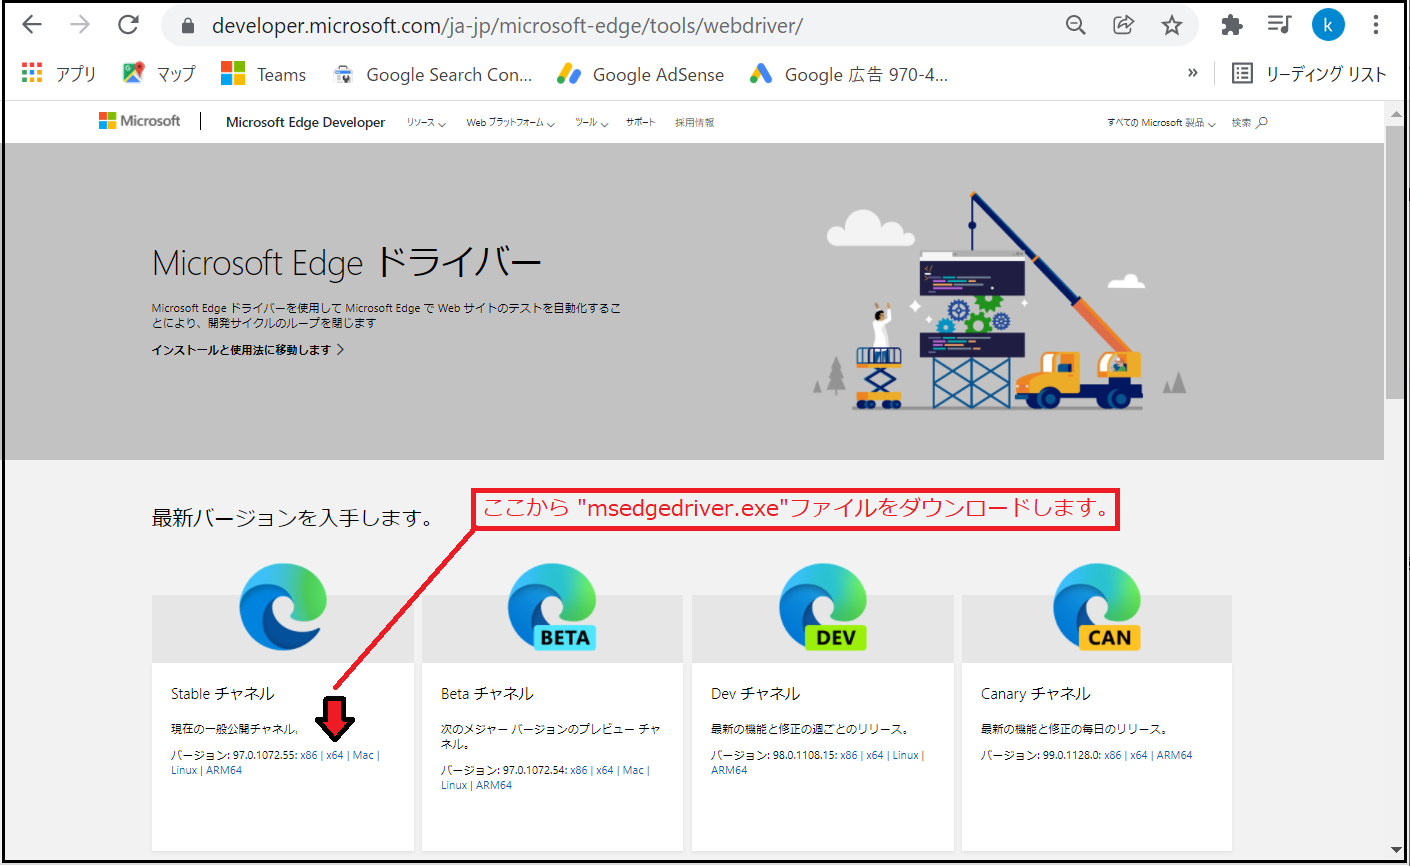This screenshot has width=1410, height=866.
Task: Expand the Web プラットフォーム dropdown menu
Action: [x=510, y=122]
